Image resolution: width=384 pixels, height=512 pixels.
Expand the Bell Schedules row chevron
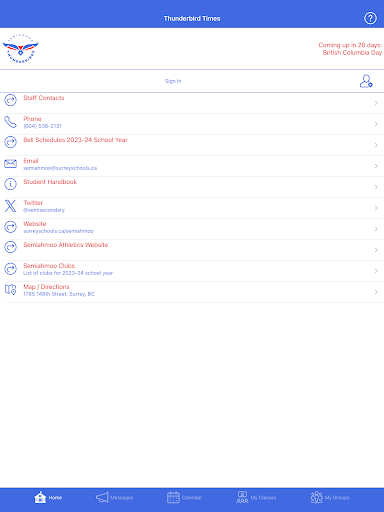coord(376,145)
